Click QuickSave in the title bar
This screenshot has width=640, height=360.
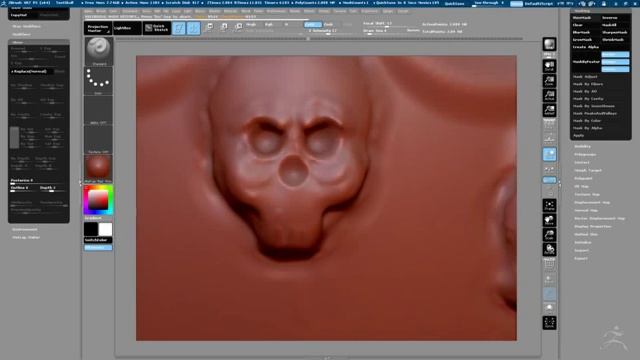(x=454, y=4)
